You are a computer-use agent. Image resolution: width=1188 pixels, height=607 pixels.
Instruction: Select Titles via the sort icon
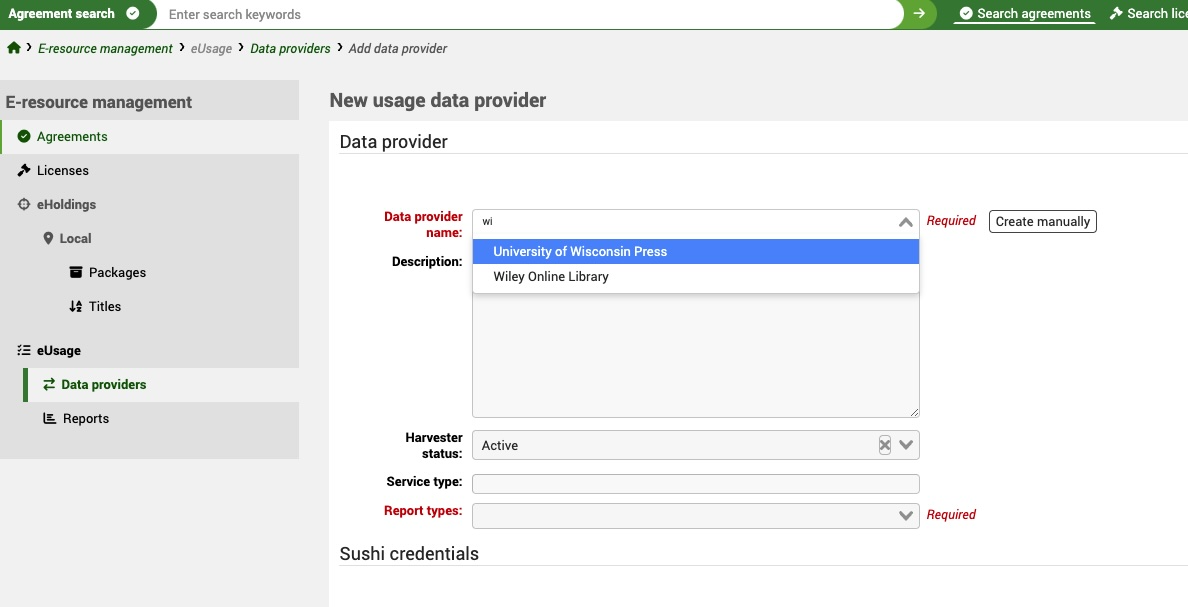[75, 306]
